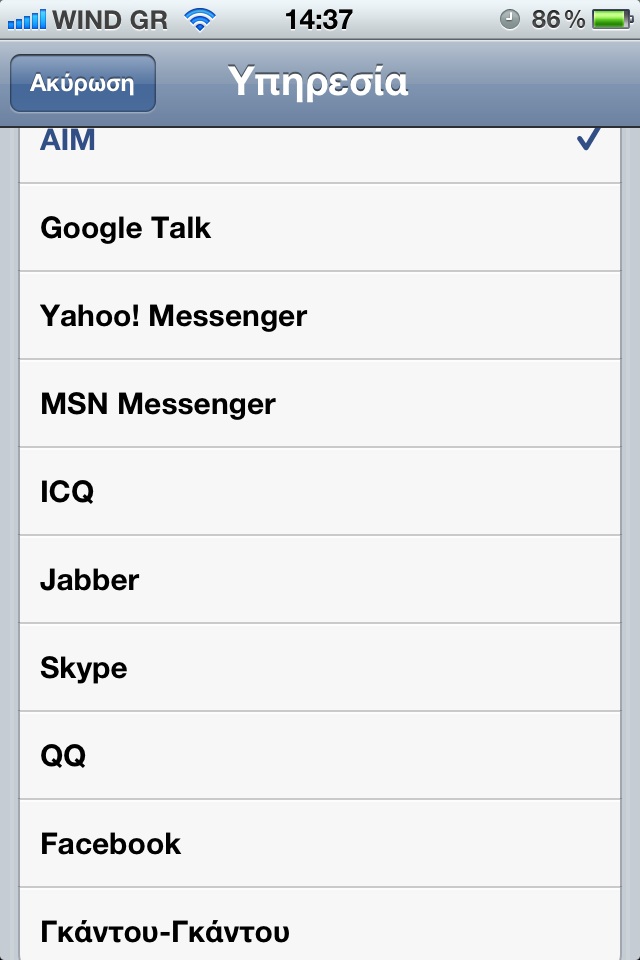Tap the 86% battery percentage text
Screen dimensions: 640x960
click(558, 20)
